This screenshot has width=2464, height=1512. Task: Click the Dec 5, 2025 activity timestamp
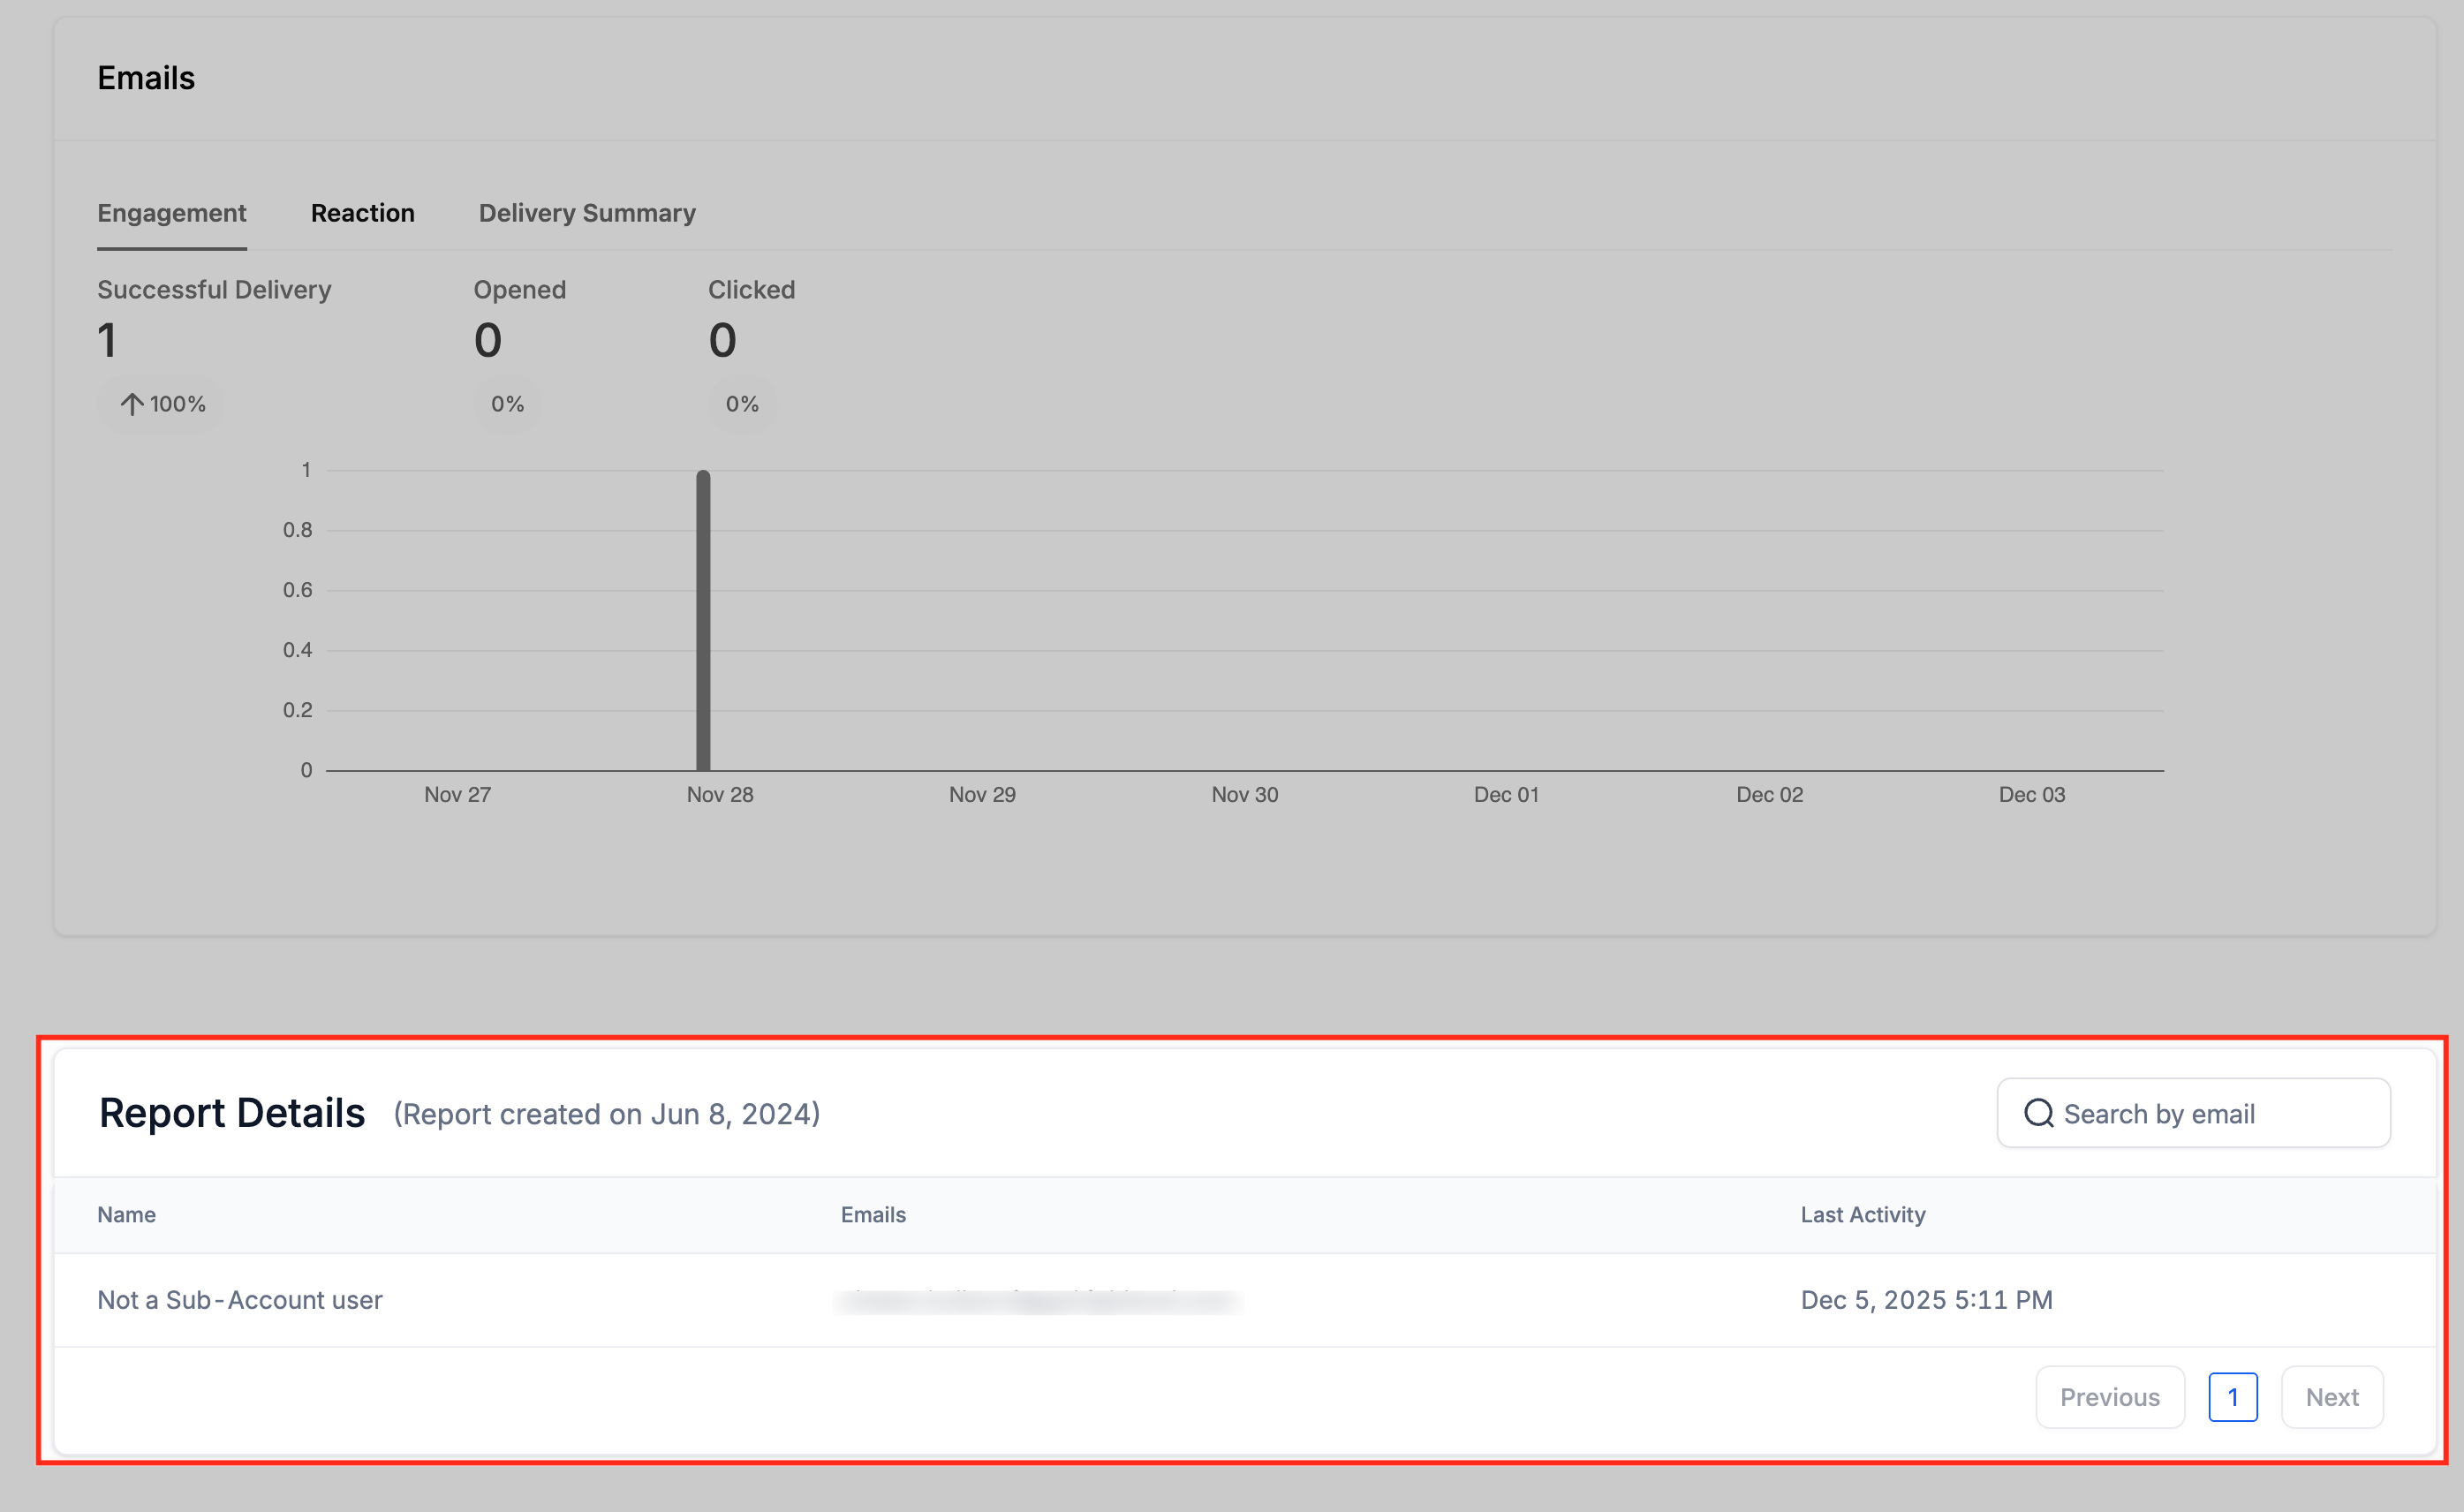(1925, 1300)
